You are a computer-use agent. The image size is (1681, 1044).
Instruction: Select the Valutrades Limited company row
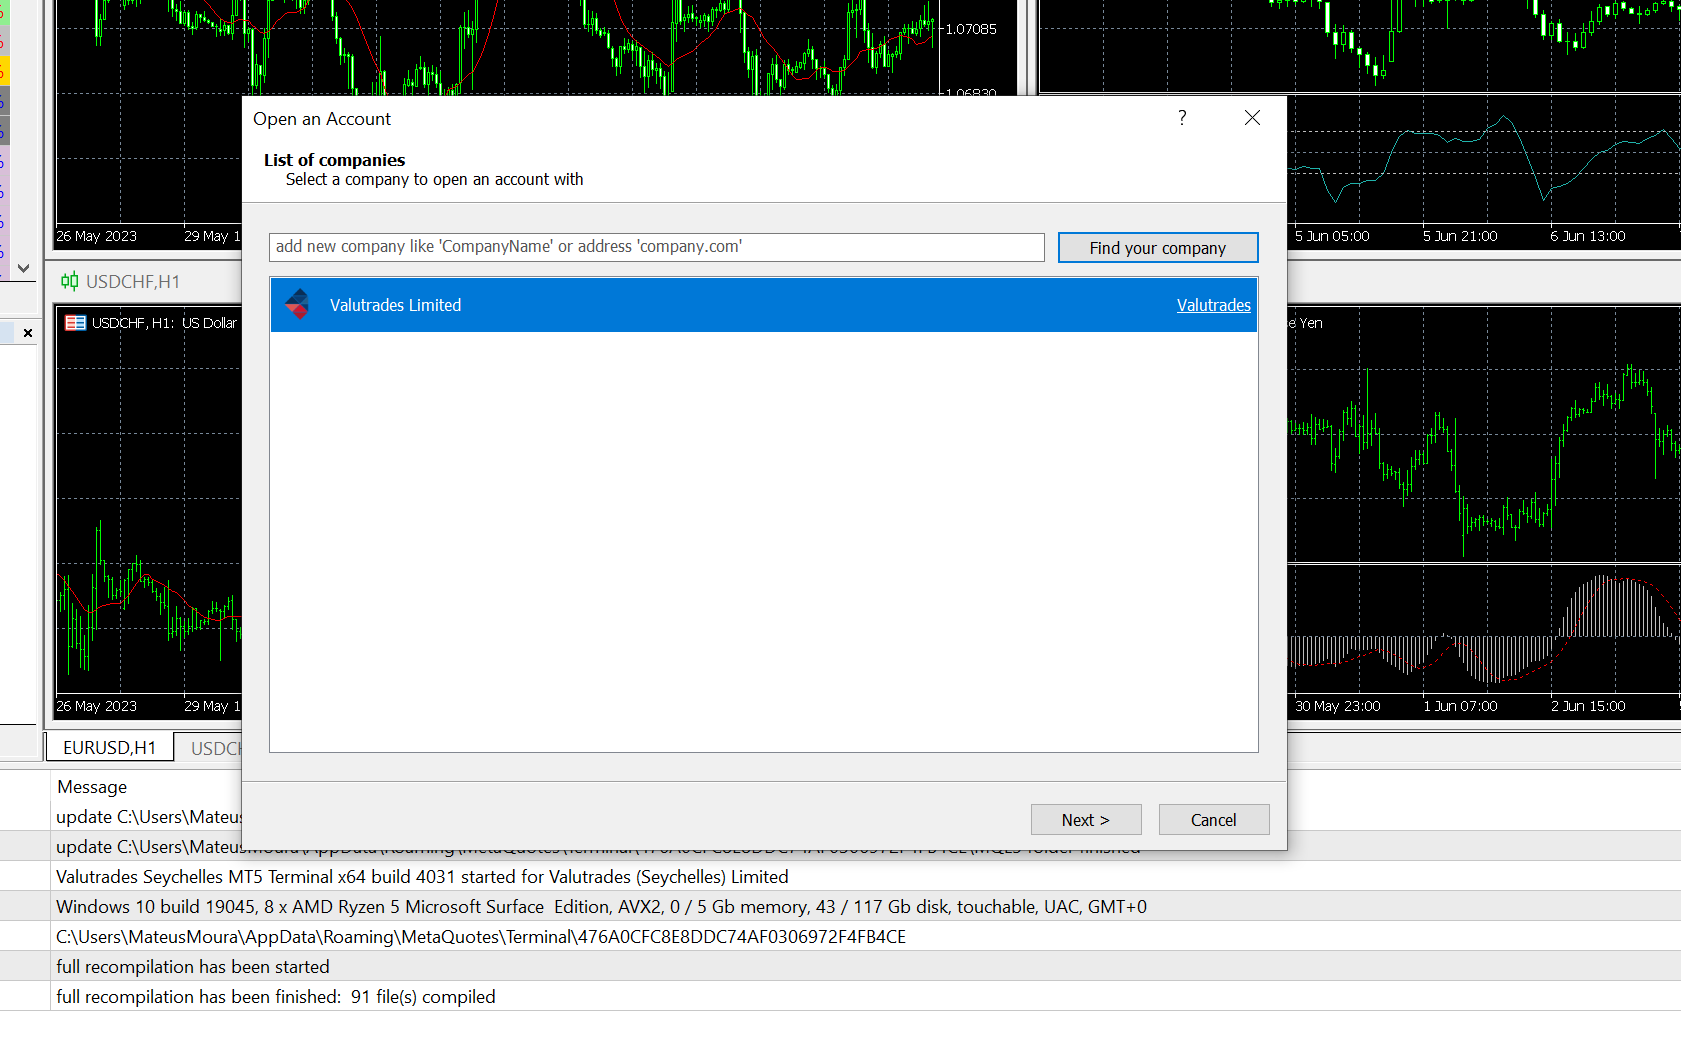pos(764,305)
